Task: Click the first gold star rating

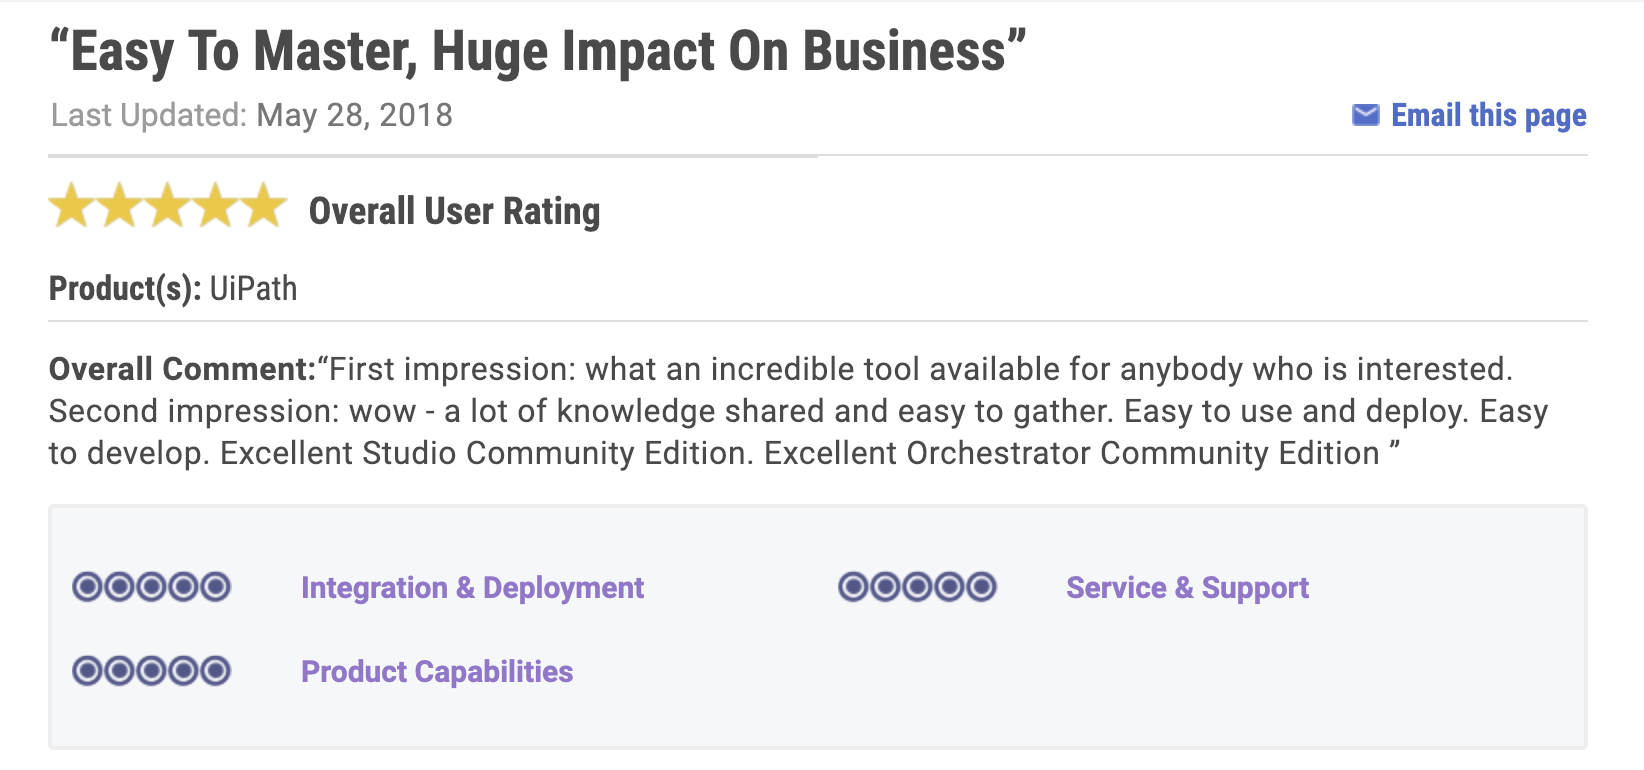Action: 72,205
